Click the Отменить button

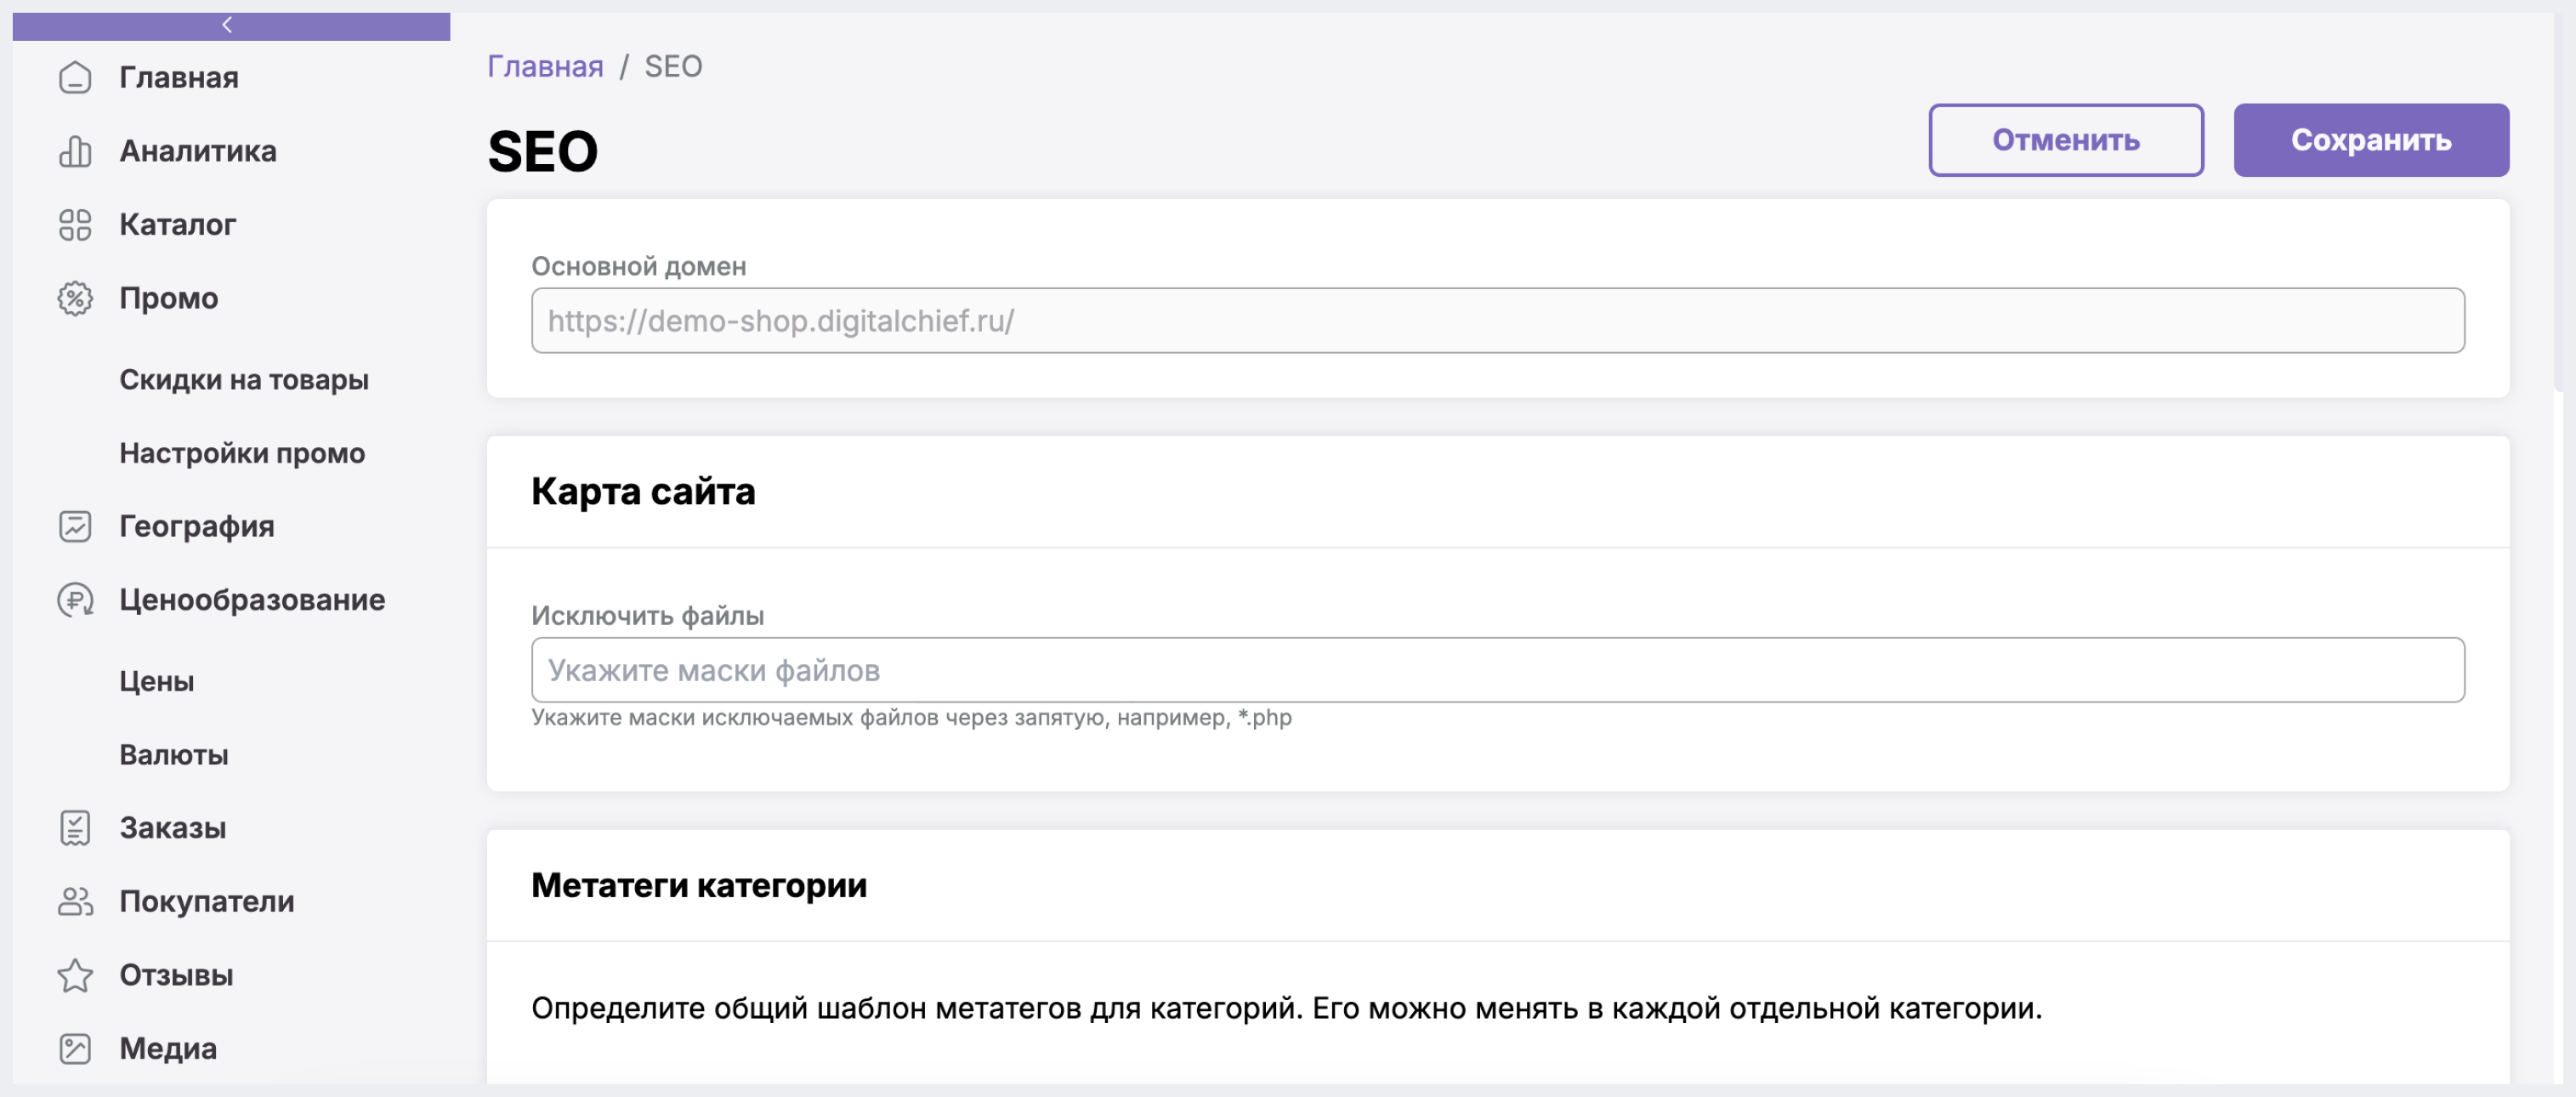pyautogui.click(x=2065, y=140)
